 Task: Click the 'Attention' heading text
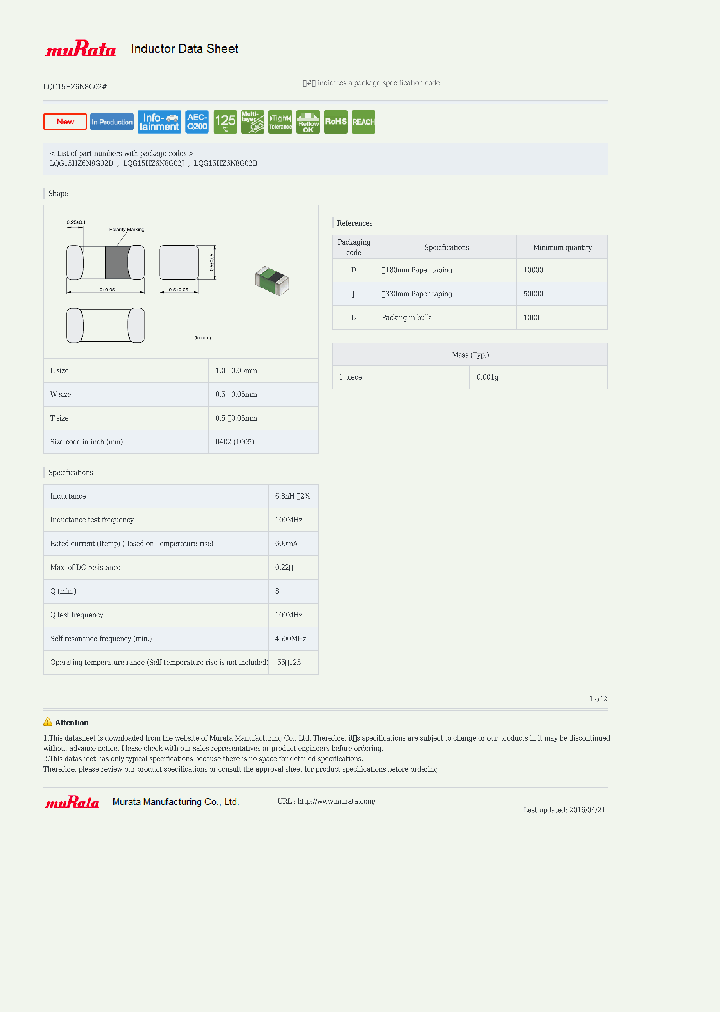(72, 722)
